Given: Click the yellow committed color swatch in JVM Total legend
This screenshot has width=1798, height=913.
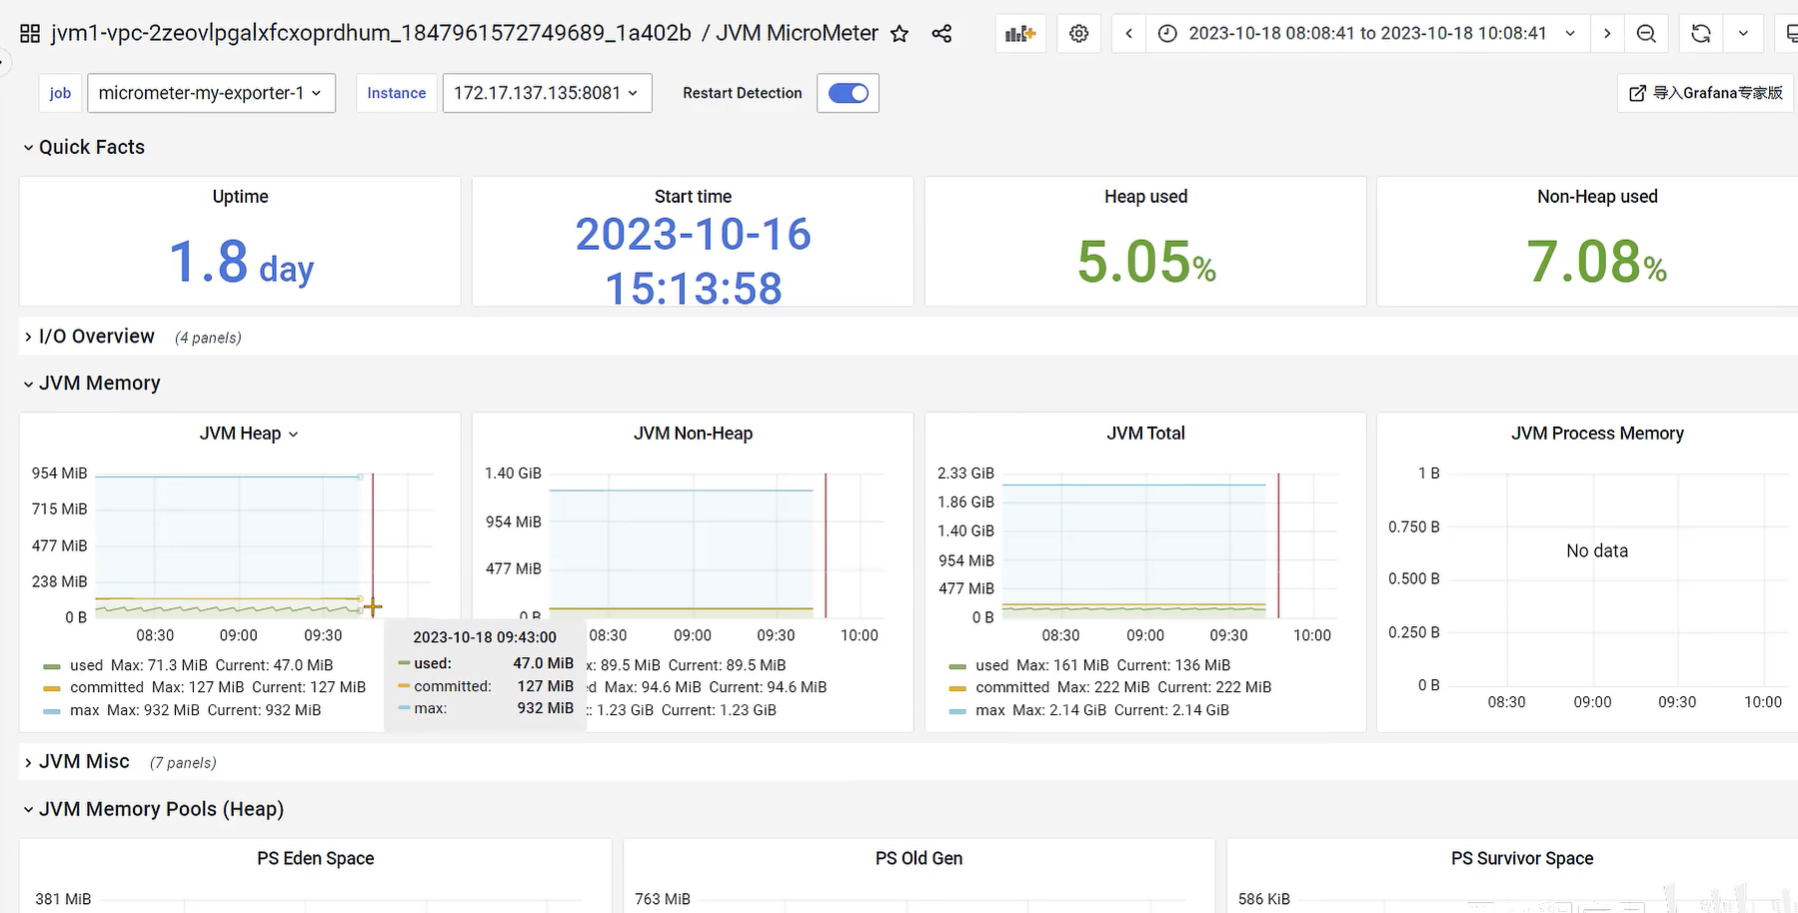Looking at the screenshot, I should click(958, 688).
